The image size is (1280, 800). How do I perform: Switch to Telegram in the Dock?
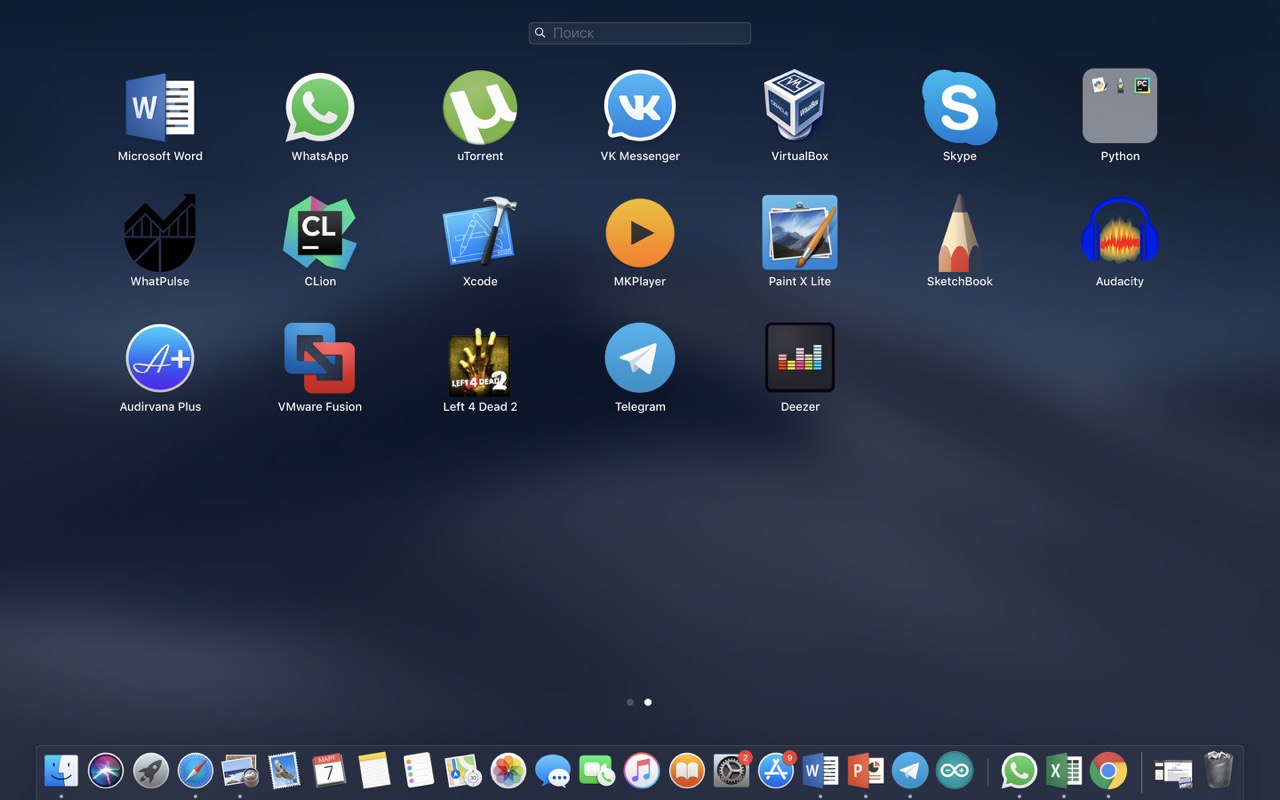(910, 770)
